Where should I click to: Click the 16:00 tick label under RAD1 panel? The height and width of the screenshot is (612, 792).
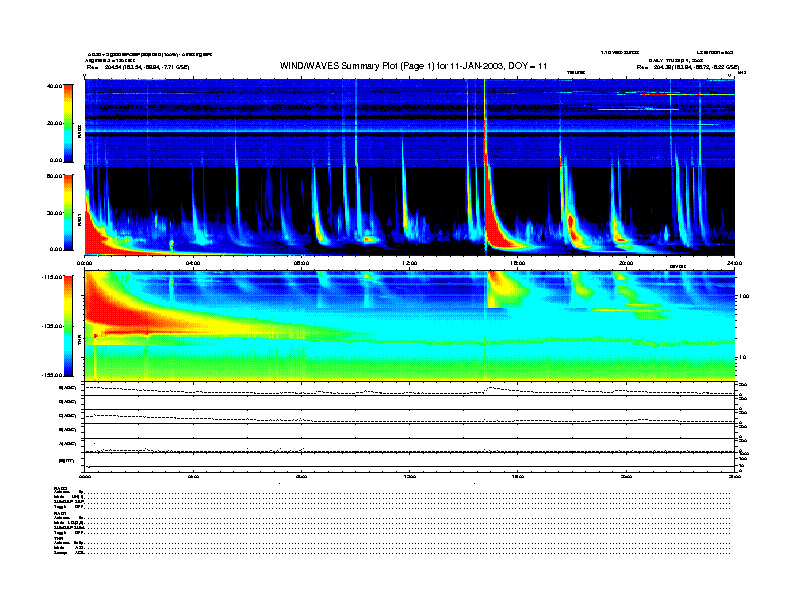point(518,263)
